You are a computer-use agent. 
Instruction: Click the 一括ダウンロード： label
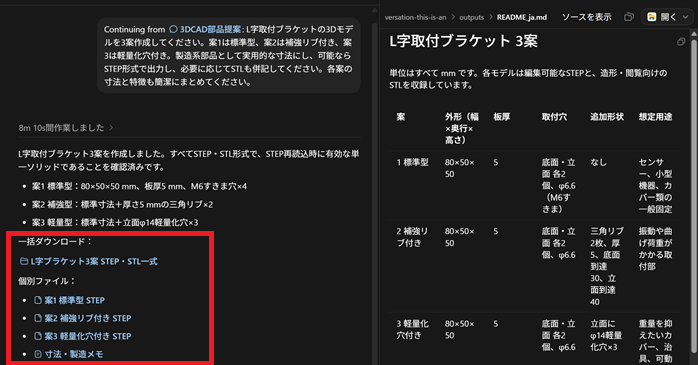tap(55, 242)
